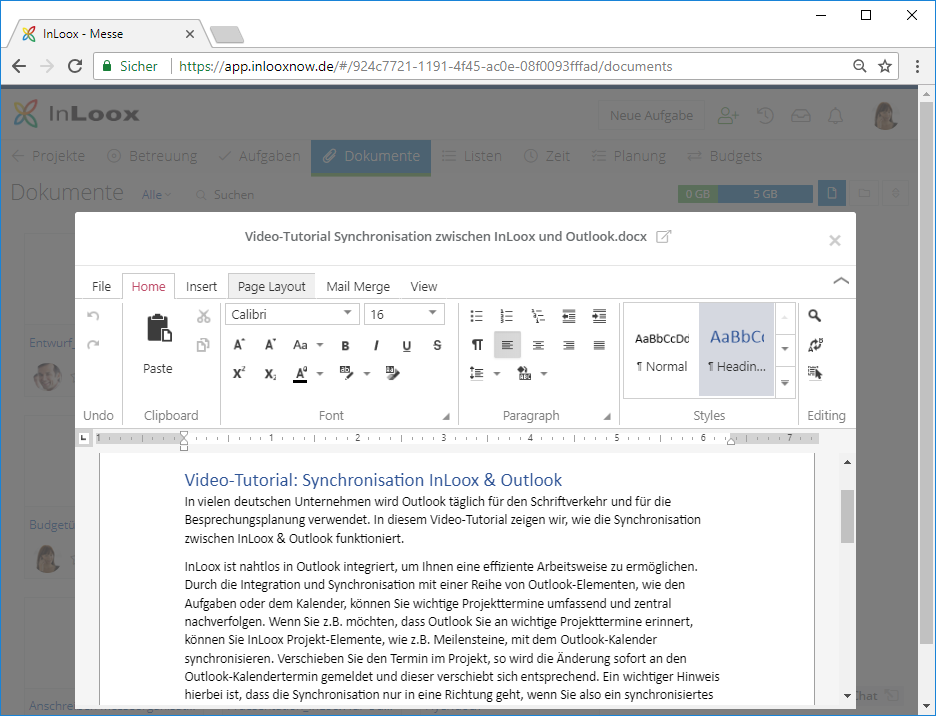The height and width of the screenshot is (716, 936).
Task: Reload the browser page
Action: point(75,66)
